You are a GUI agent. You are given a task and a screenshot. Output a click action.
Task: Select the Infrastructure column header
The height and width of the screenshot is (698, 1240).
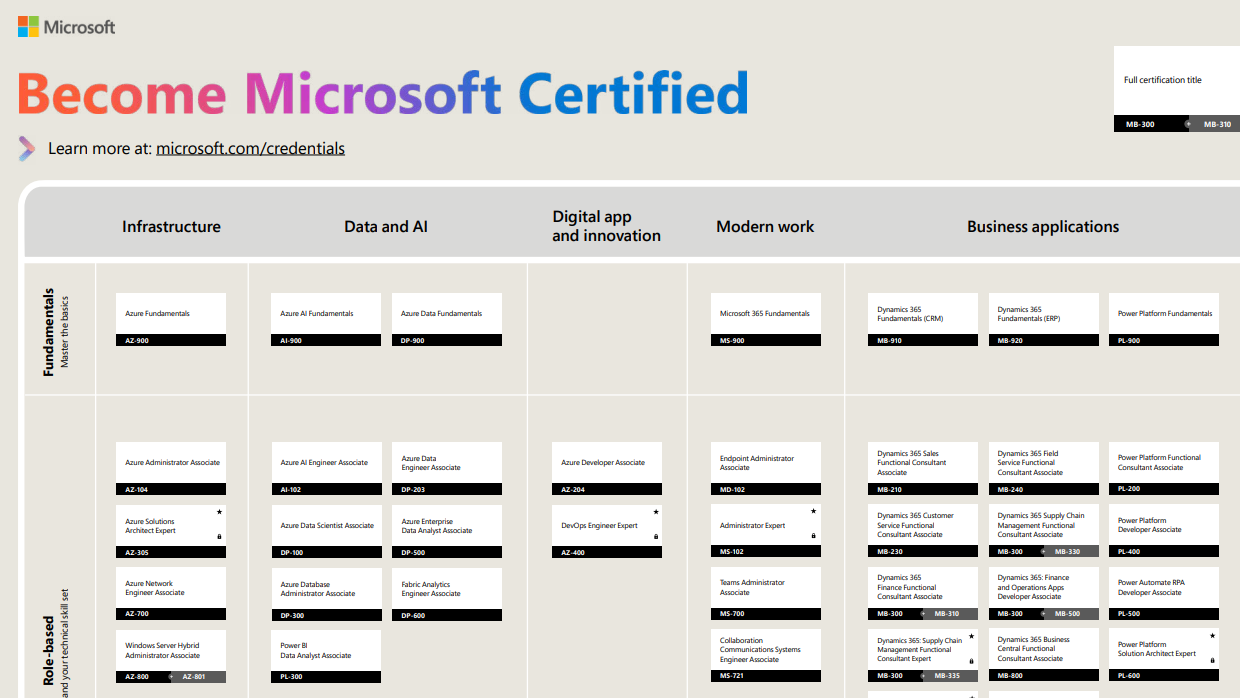tap(171, 227)
